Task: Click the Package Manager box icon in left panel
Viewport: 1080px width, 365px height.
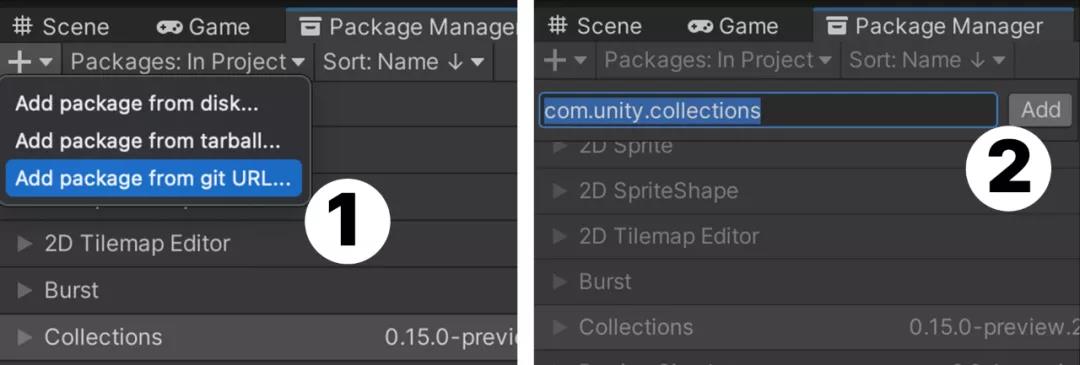Action: coord(311,27)
